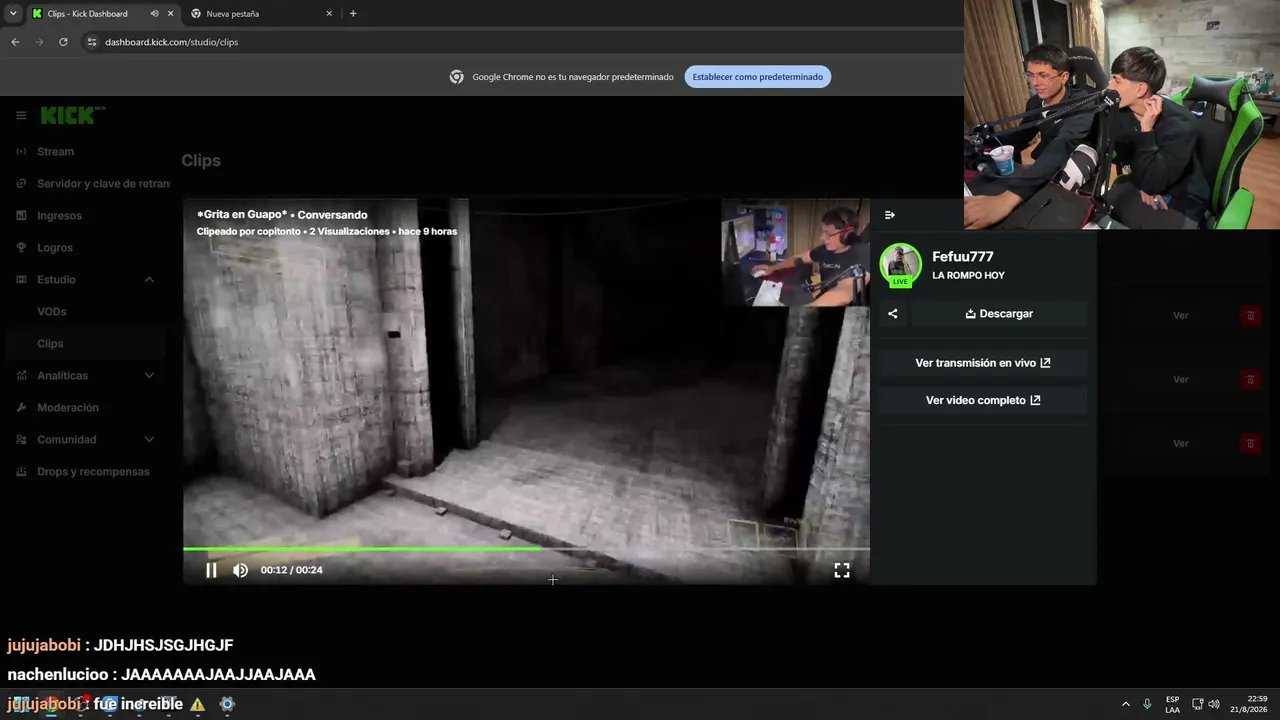Mute the clip player volume
Image resolution: width=1280 pixels, height=720 pixels.
[x=240, y=570]
